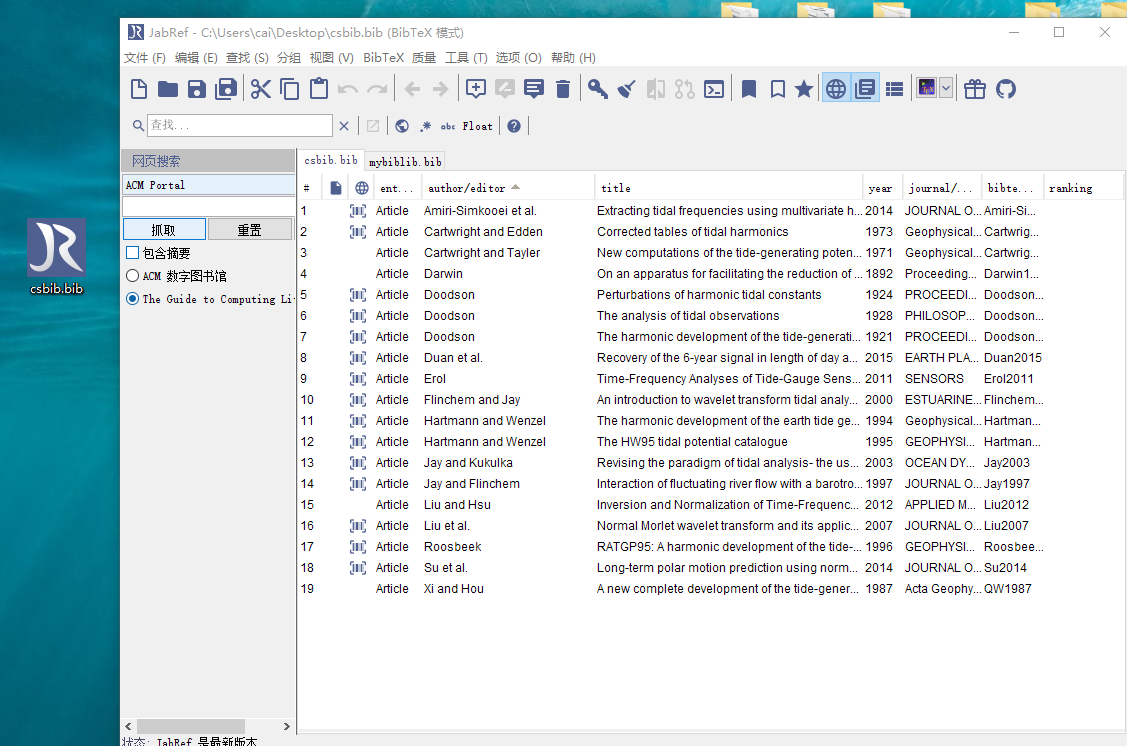Click author/editor sort arrow header

click(515, 188)
